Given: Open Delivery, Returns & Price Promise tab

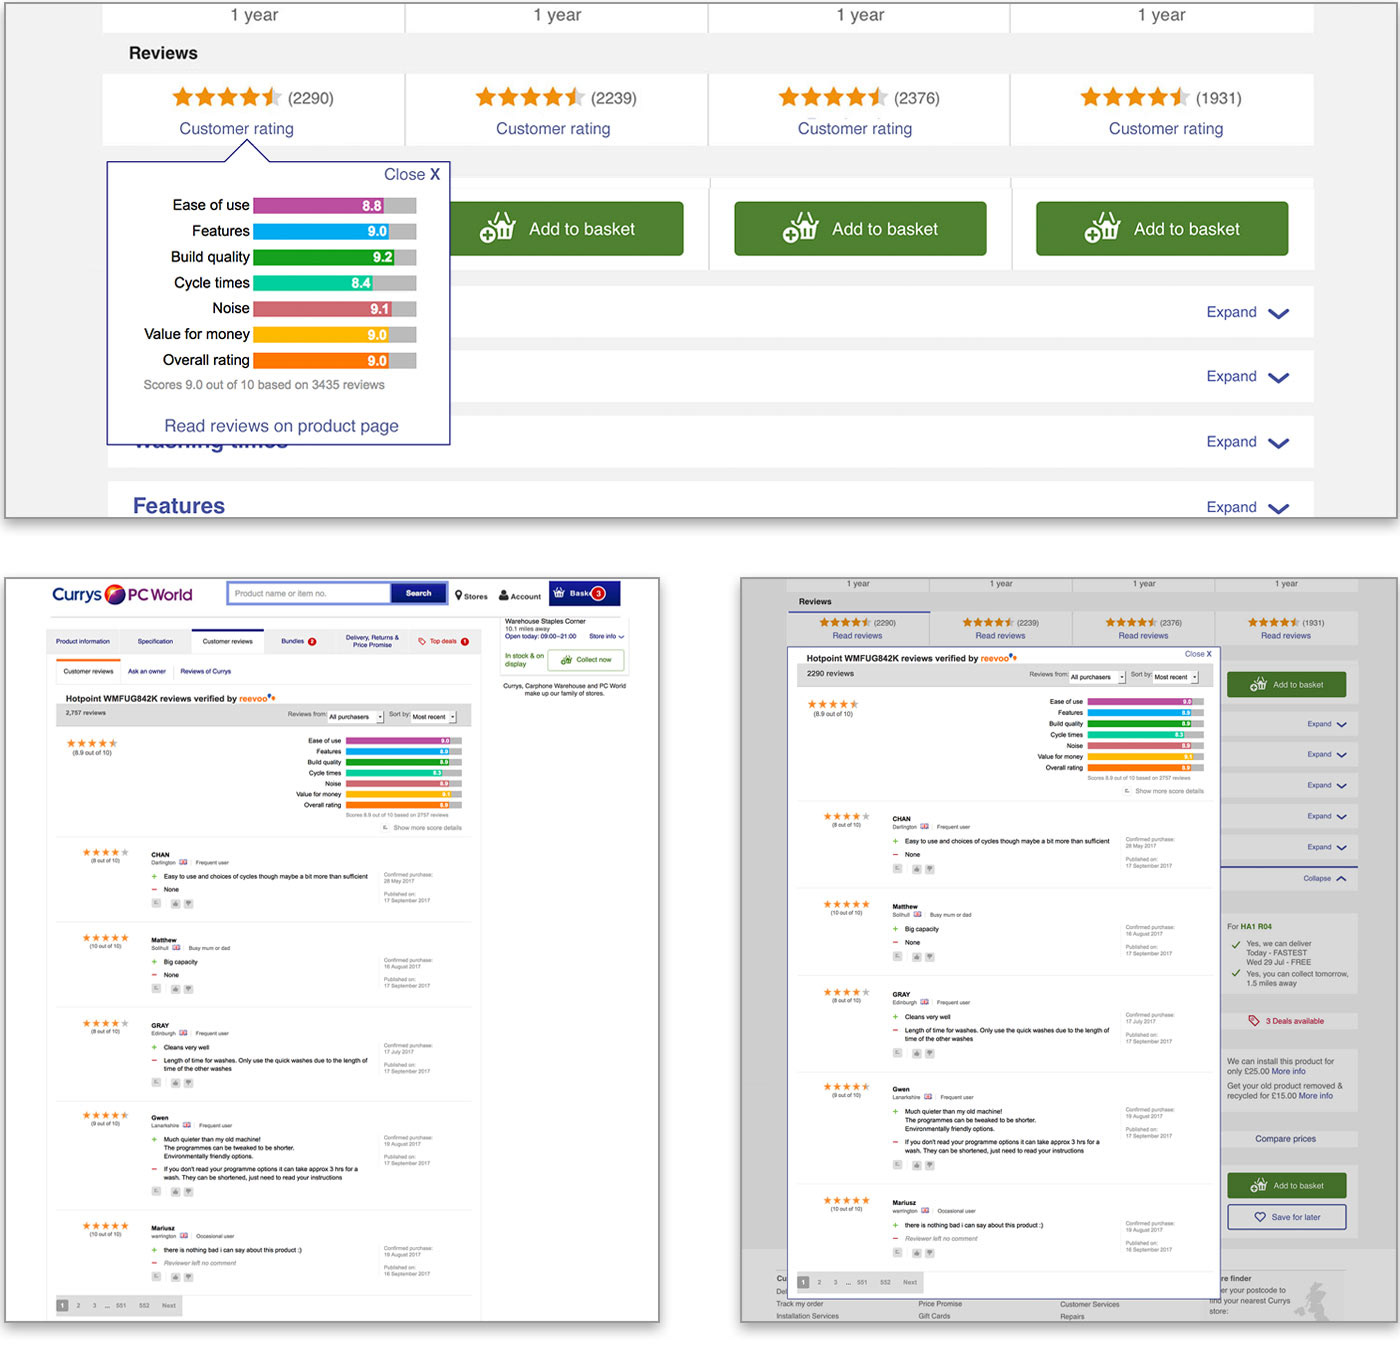Looking at the screenshot, I should pyautogui.click(x=372, y=641).
